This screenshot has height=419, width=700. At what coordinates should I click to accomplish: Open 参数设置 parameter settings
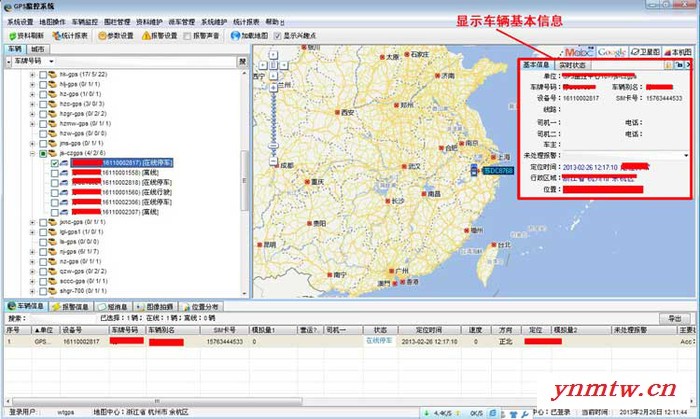coord(116,36)
